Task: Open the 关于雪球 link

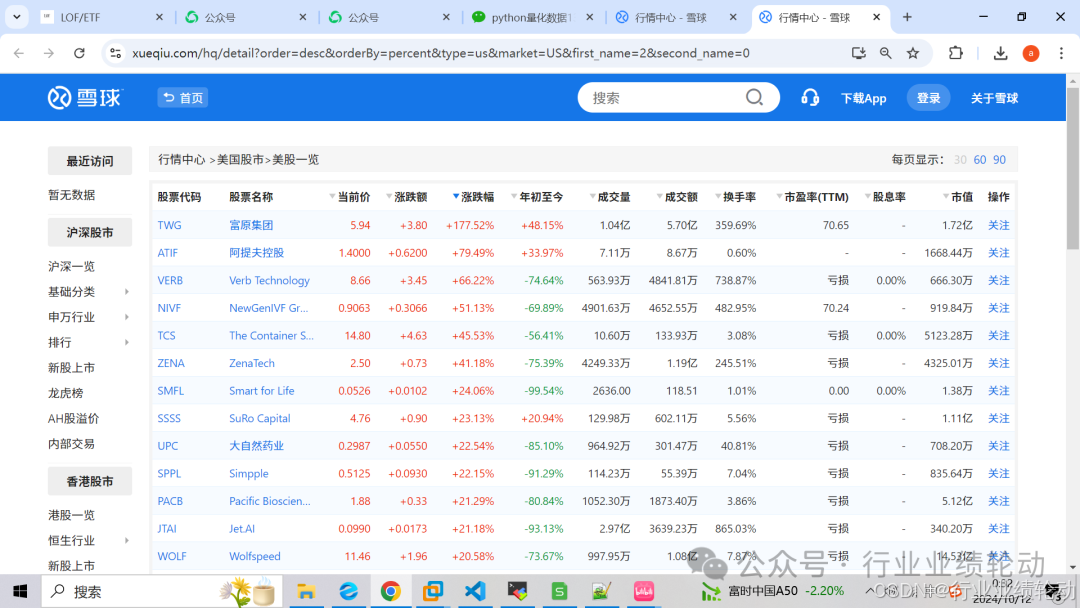Action: (994, 98)
